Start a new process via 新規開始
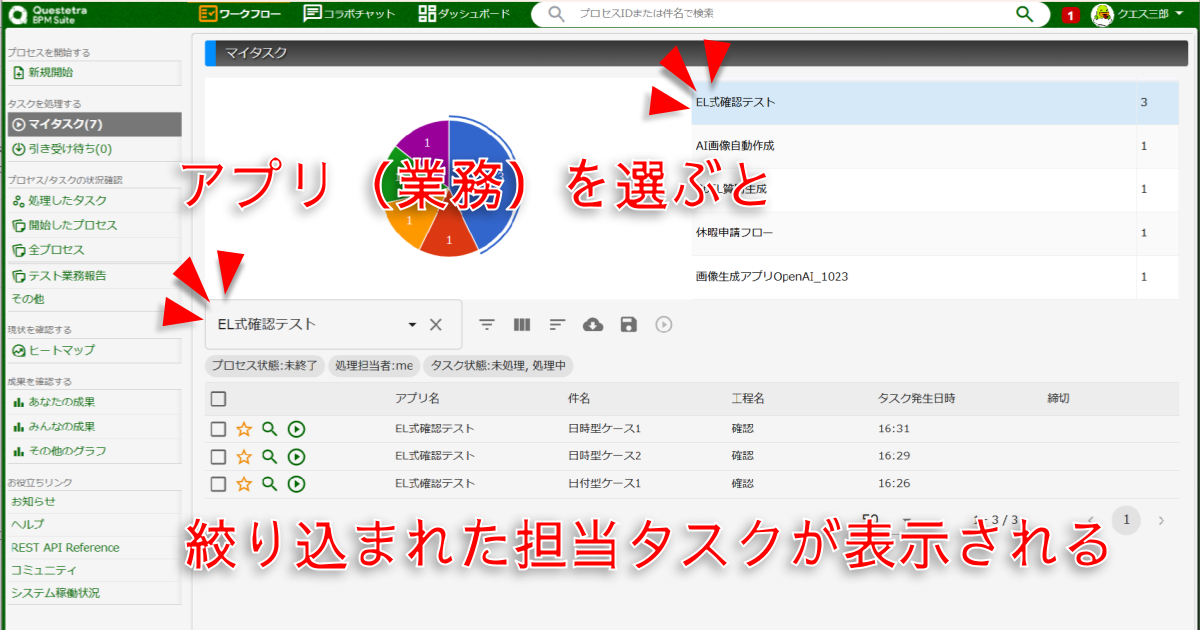This screenshot has height=630, width=1200. 93,72
